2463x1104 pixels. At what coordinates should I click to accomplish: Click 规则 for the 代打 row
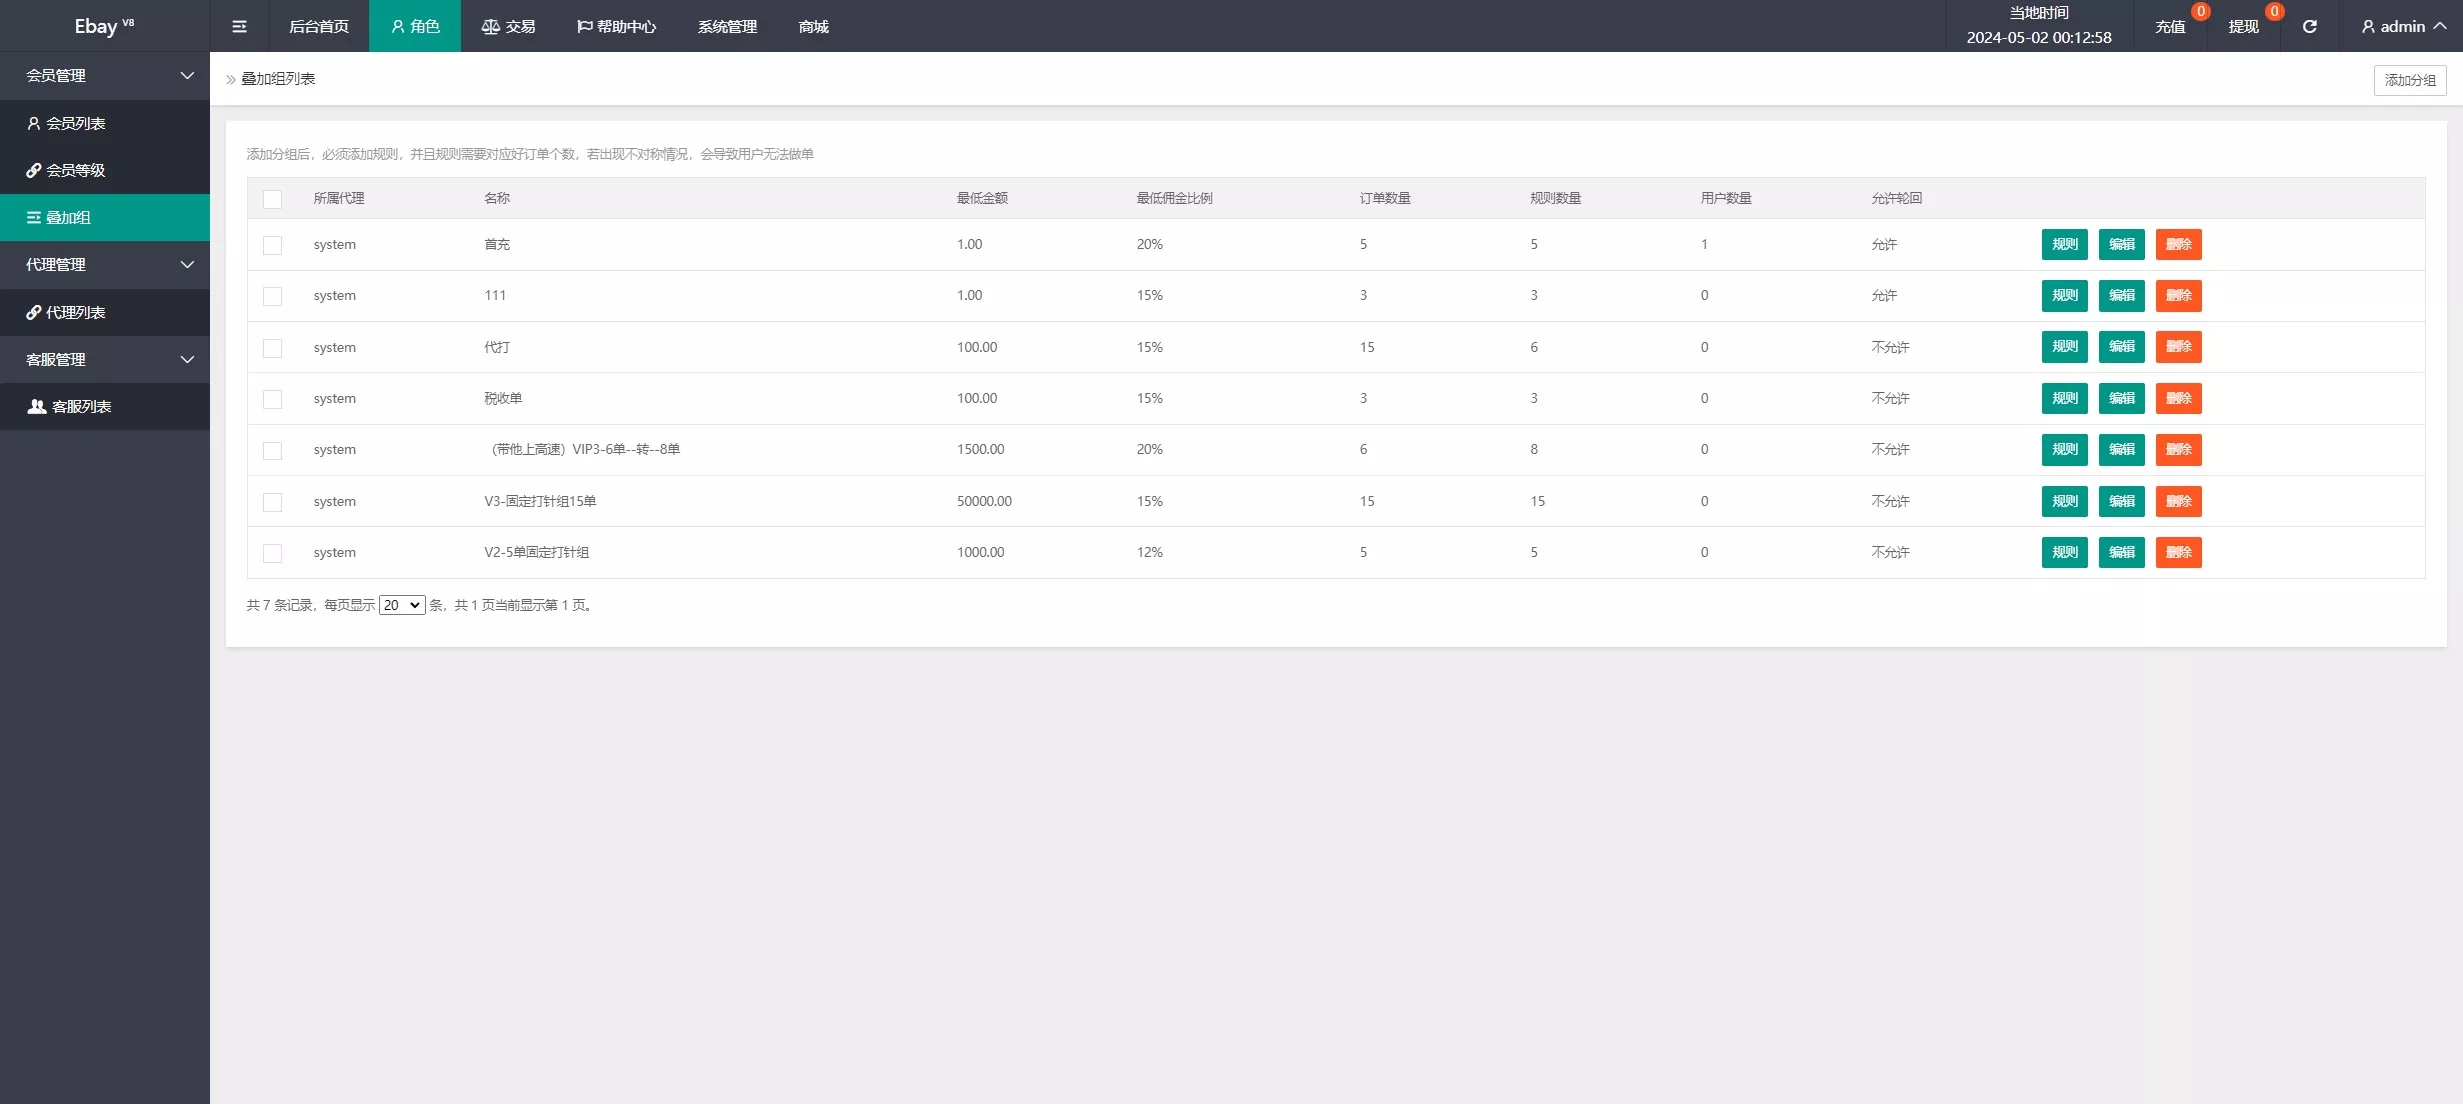tap(2064, 347)
